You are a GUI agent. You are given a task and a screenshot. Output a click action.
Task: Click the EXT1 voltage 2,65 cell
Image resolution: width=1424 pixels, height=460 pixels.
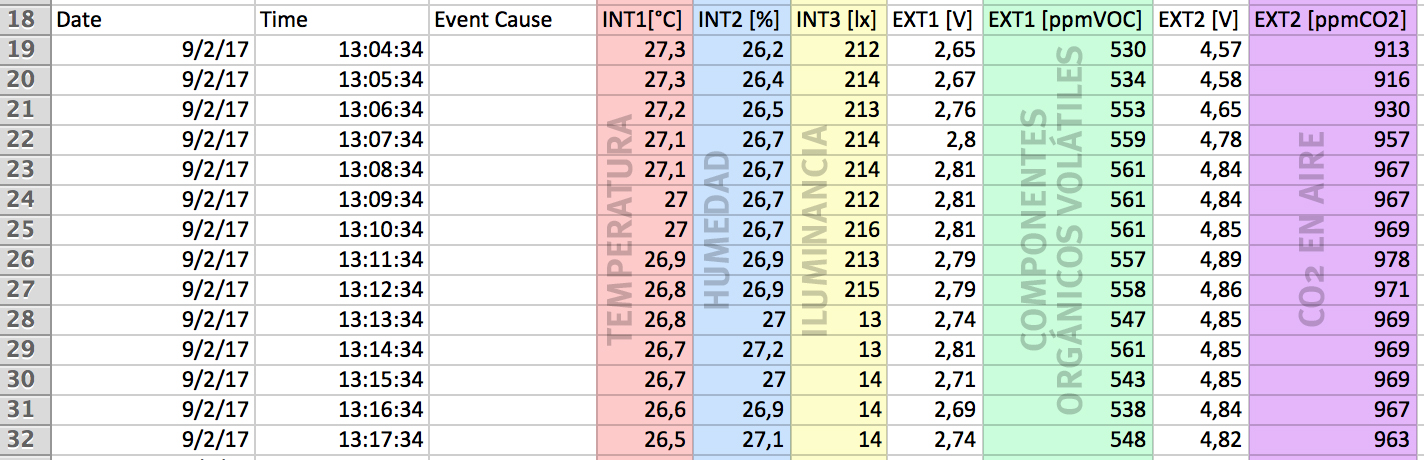[x=935, y=50]
